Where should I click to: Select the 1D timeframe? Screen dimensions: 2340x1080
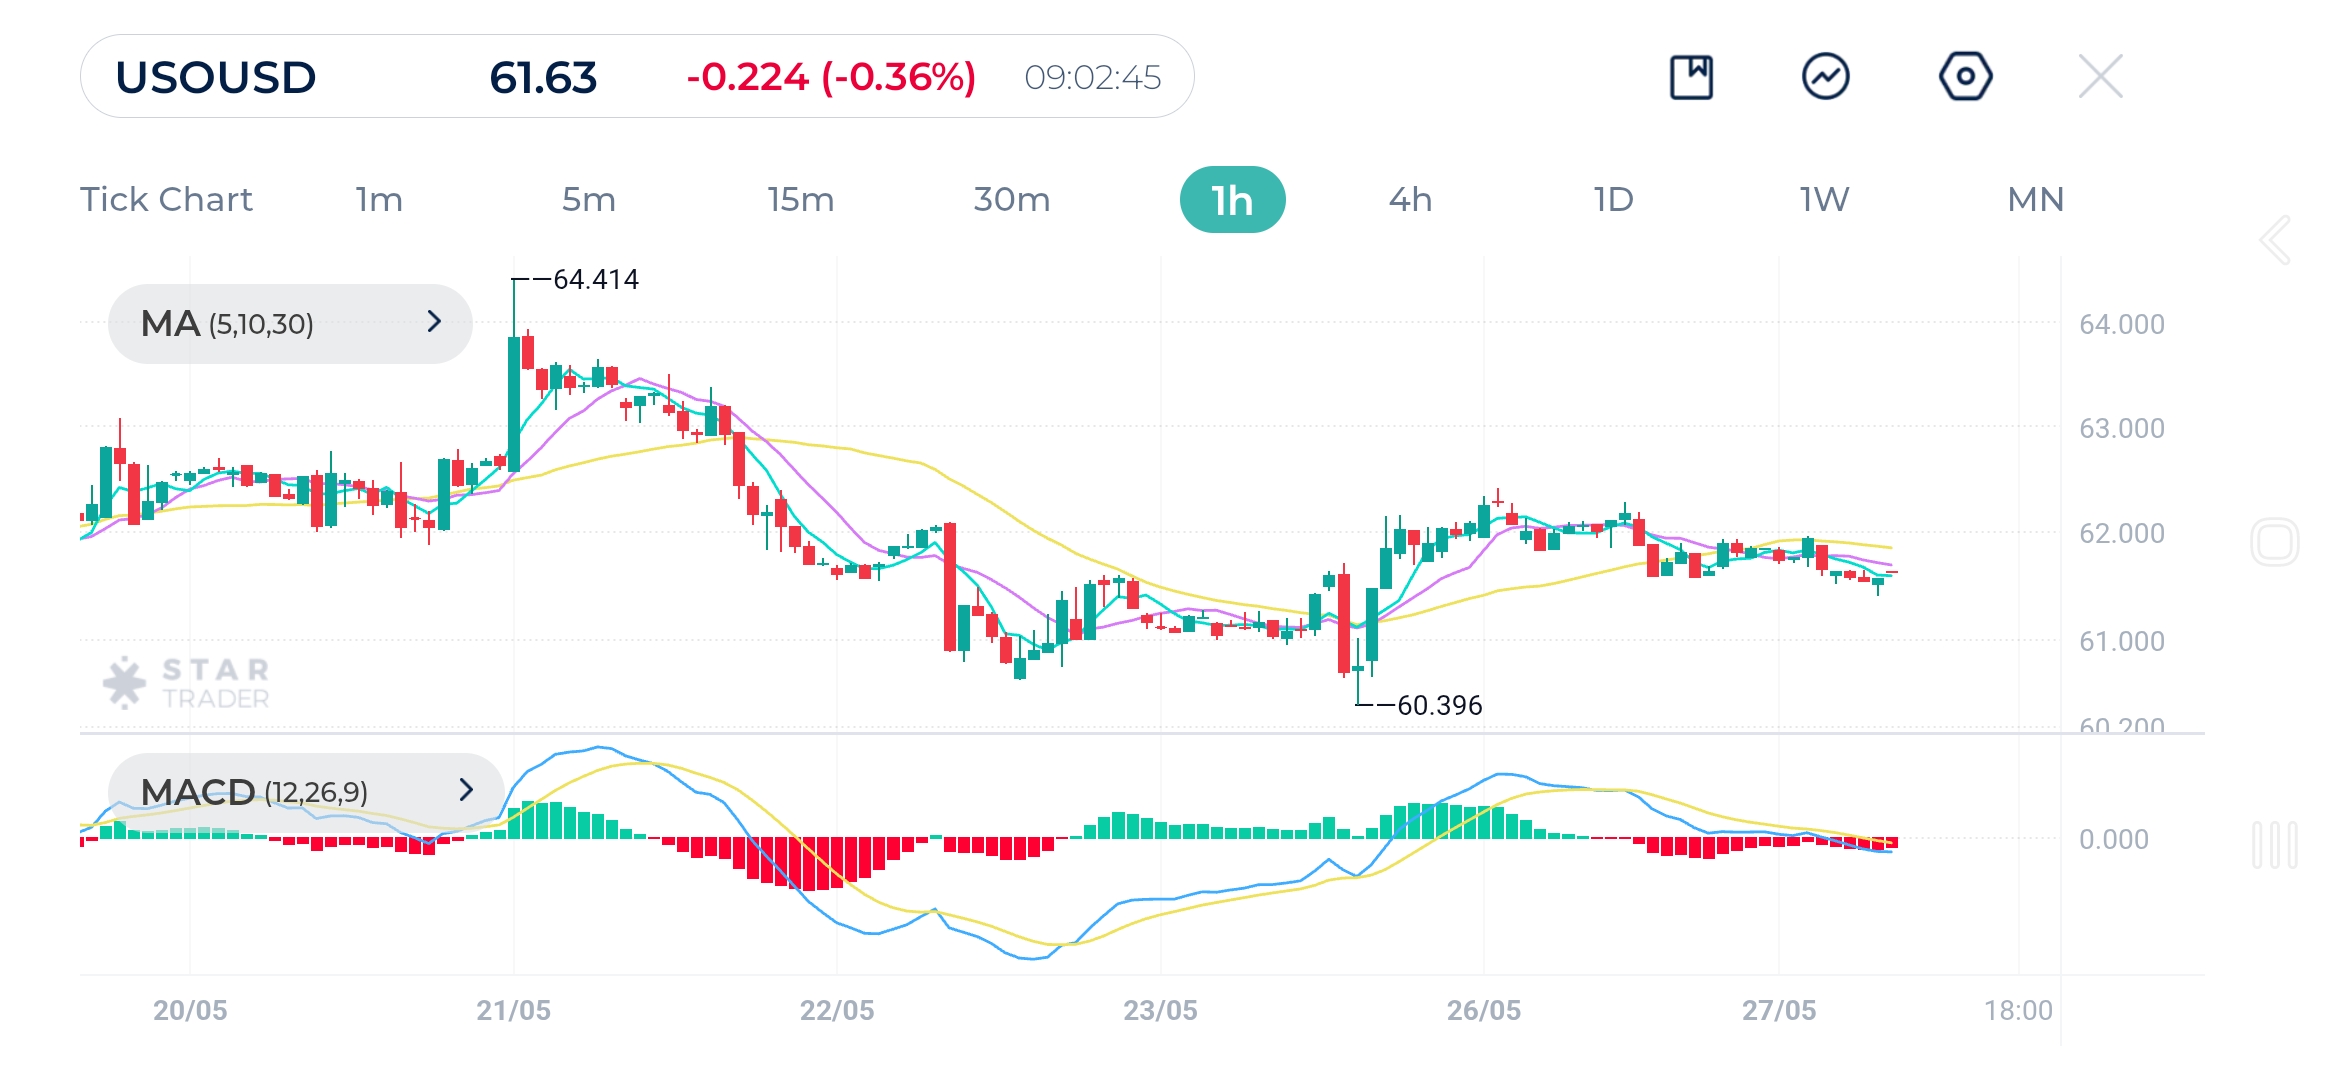(1613, 199)
